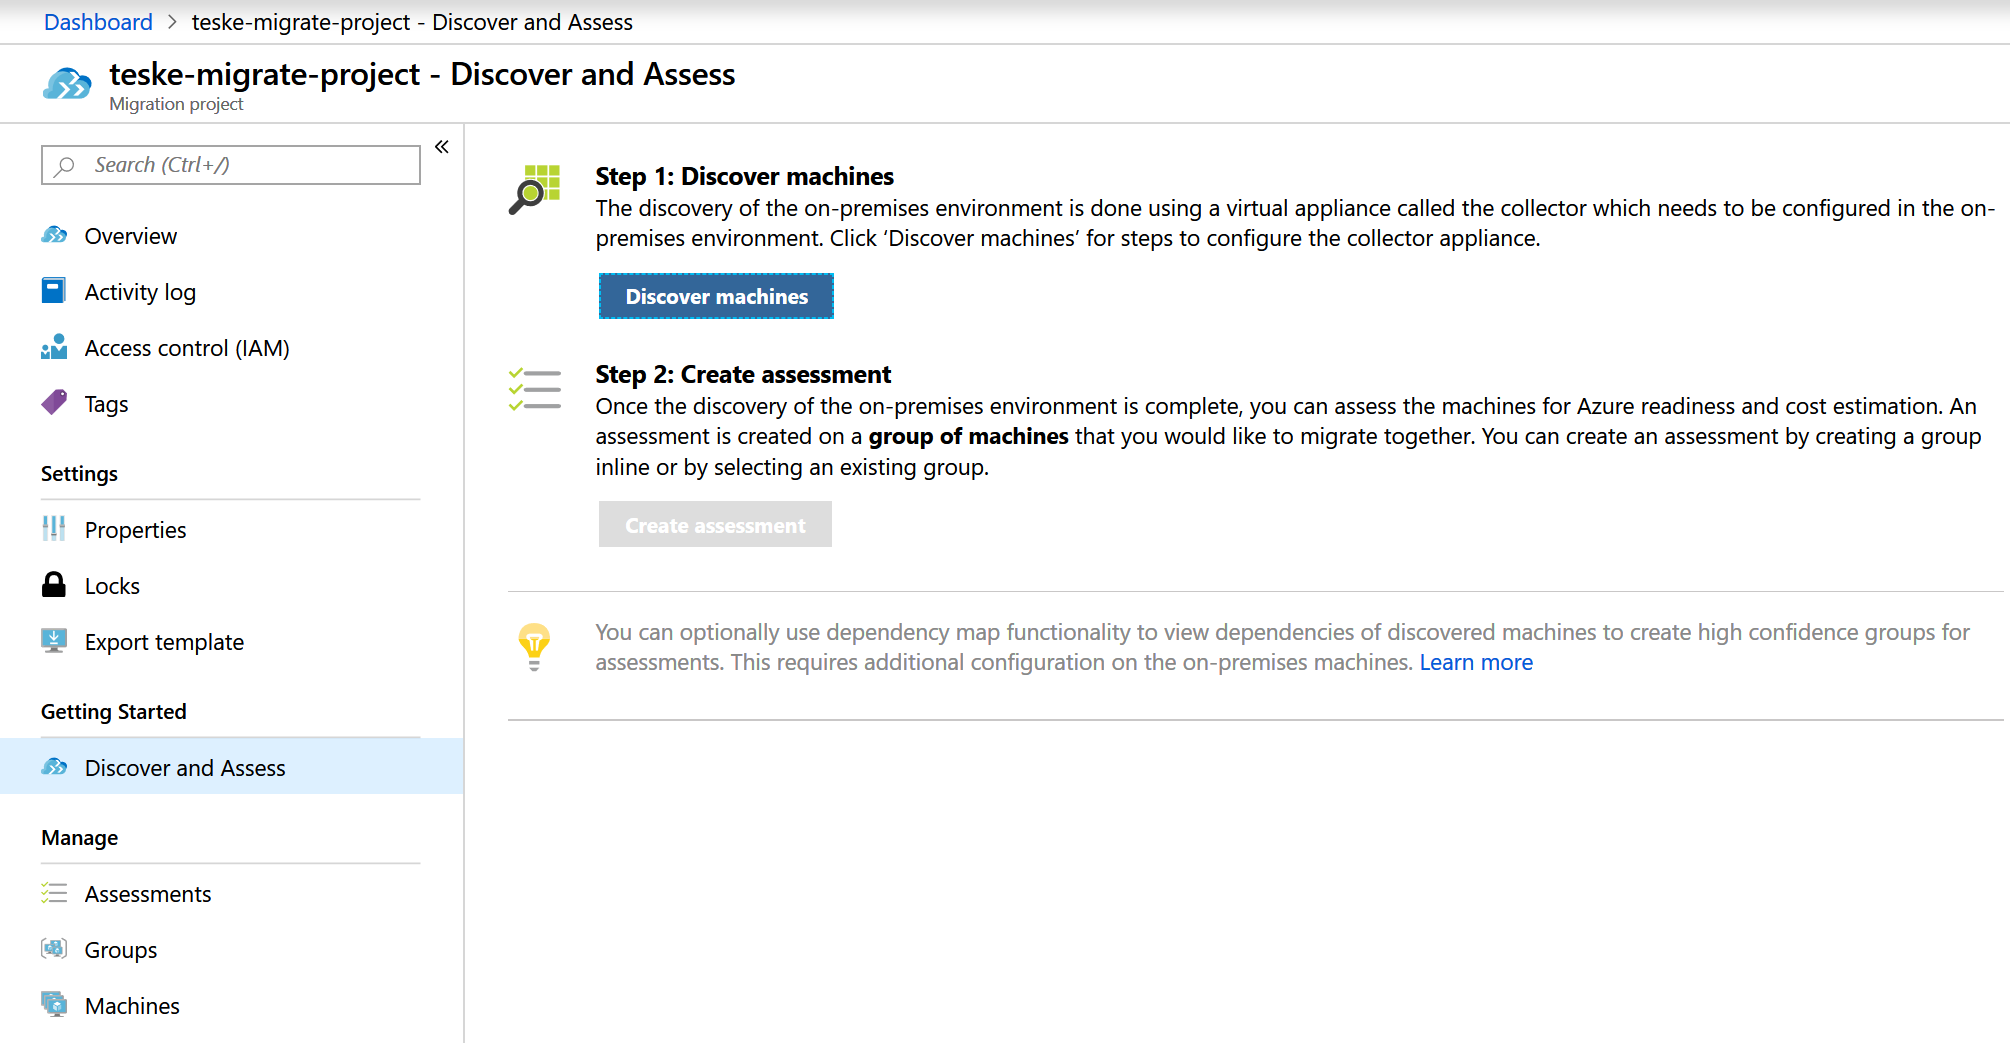Focus the Search (Ctrl+/) input field

(231, 165)
